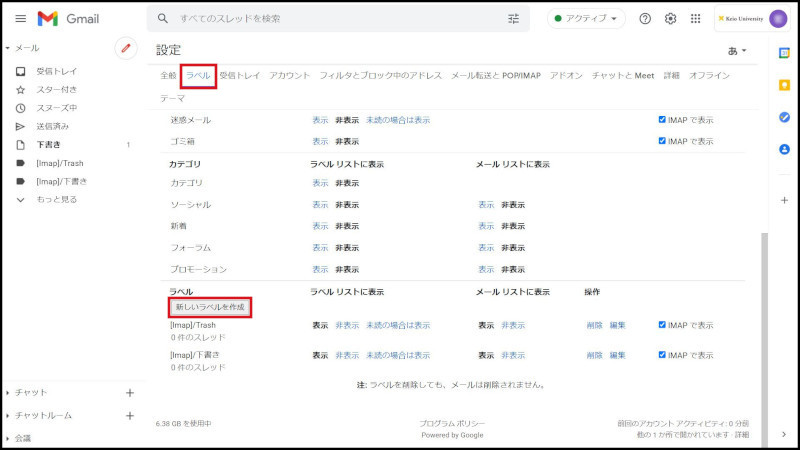Click the 新しいラベルを作成 button
The image size is (800, 450).
[x=209, y=306]
